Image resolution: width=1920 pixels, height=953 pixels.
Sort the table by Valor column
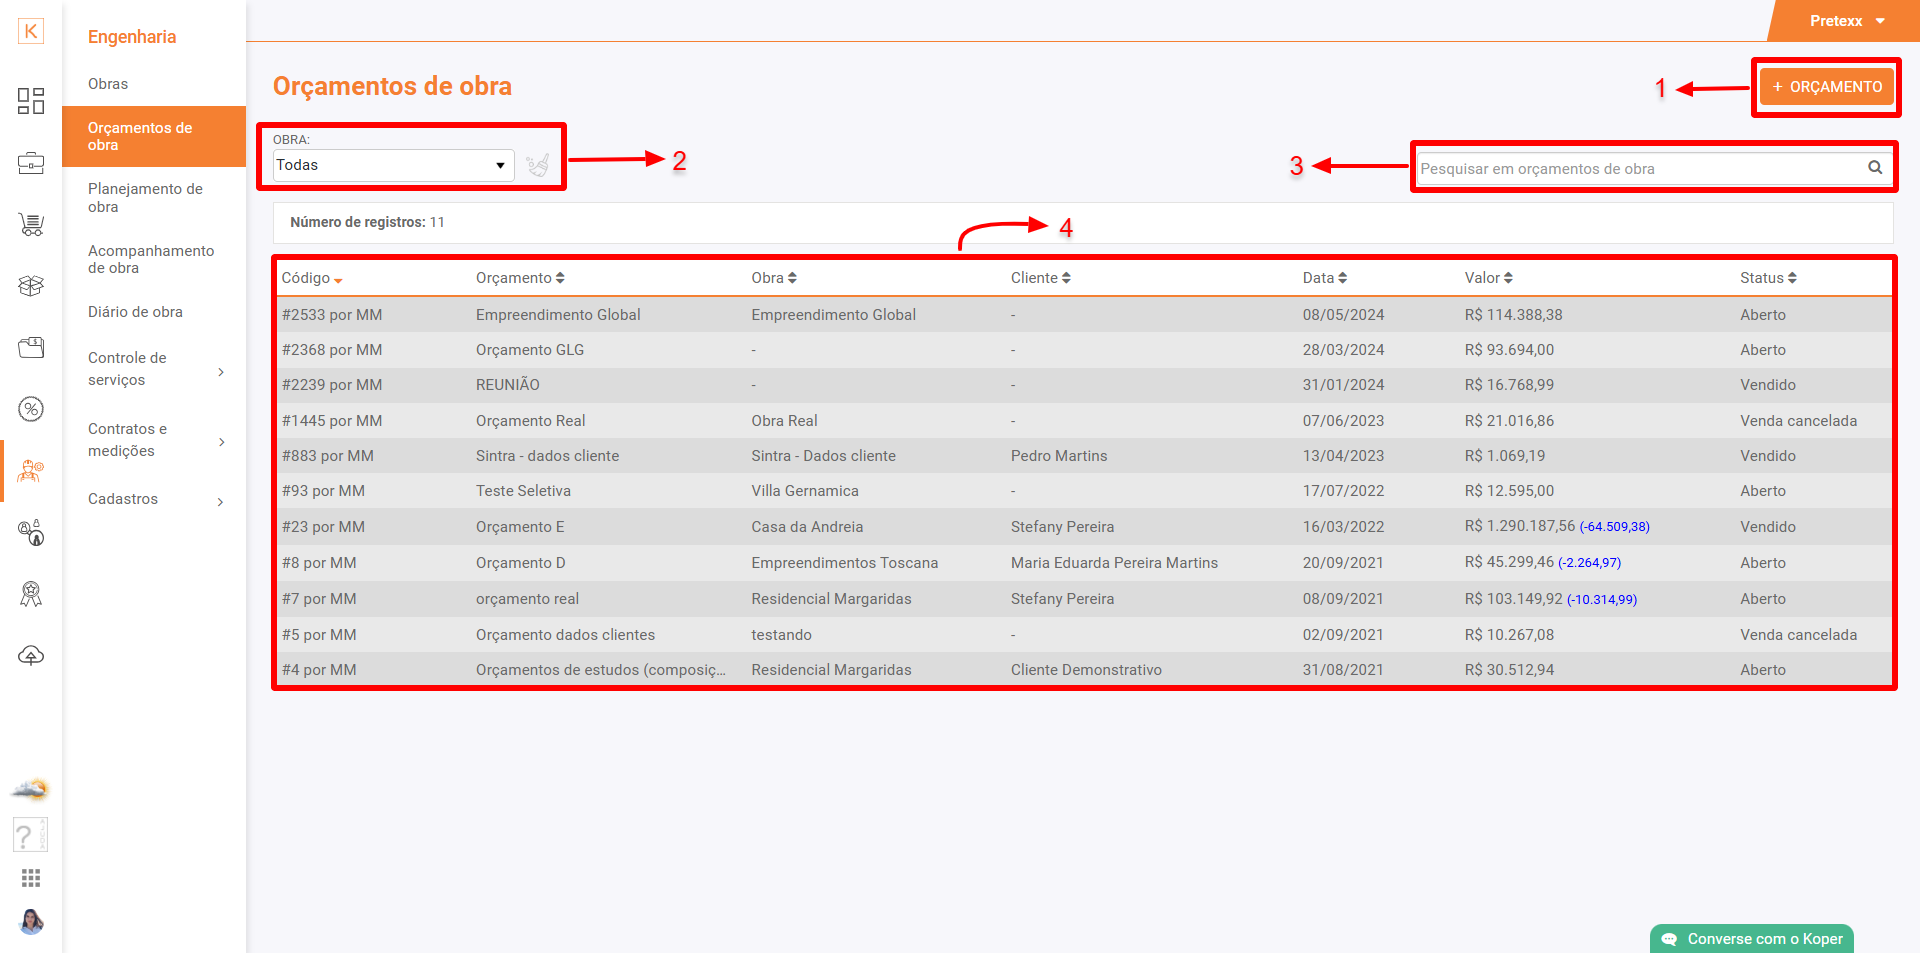(1488, 278)
